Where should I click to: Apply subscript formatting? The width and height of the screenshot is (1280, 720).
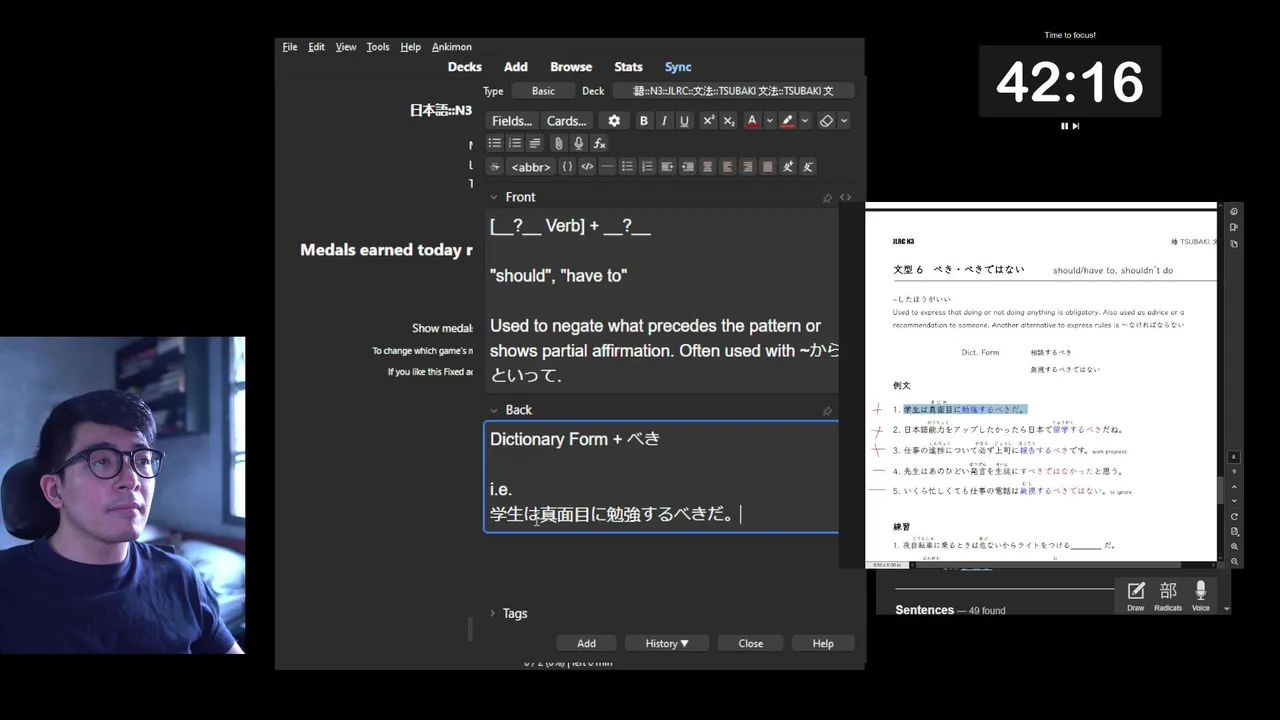[x=729, y=121]
